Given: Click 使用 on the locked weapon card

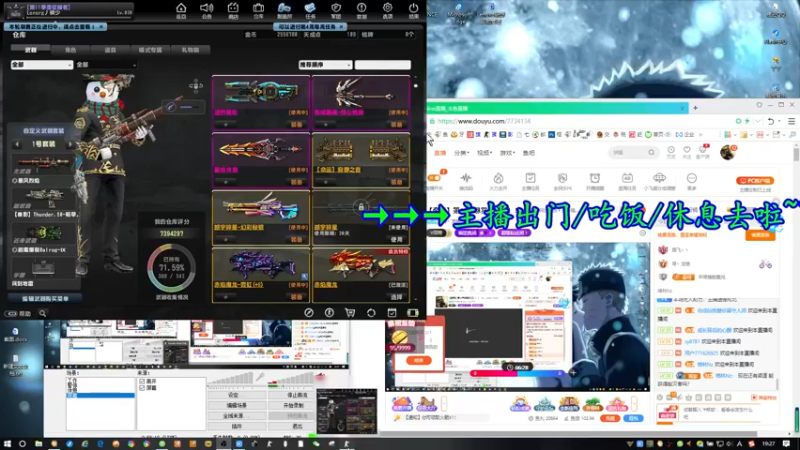Looking at the screenshot, I should [x=396, y=239].
